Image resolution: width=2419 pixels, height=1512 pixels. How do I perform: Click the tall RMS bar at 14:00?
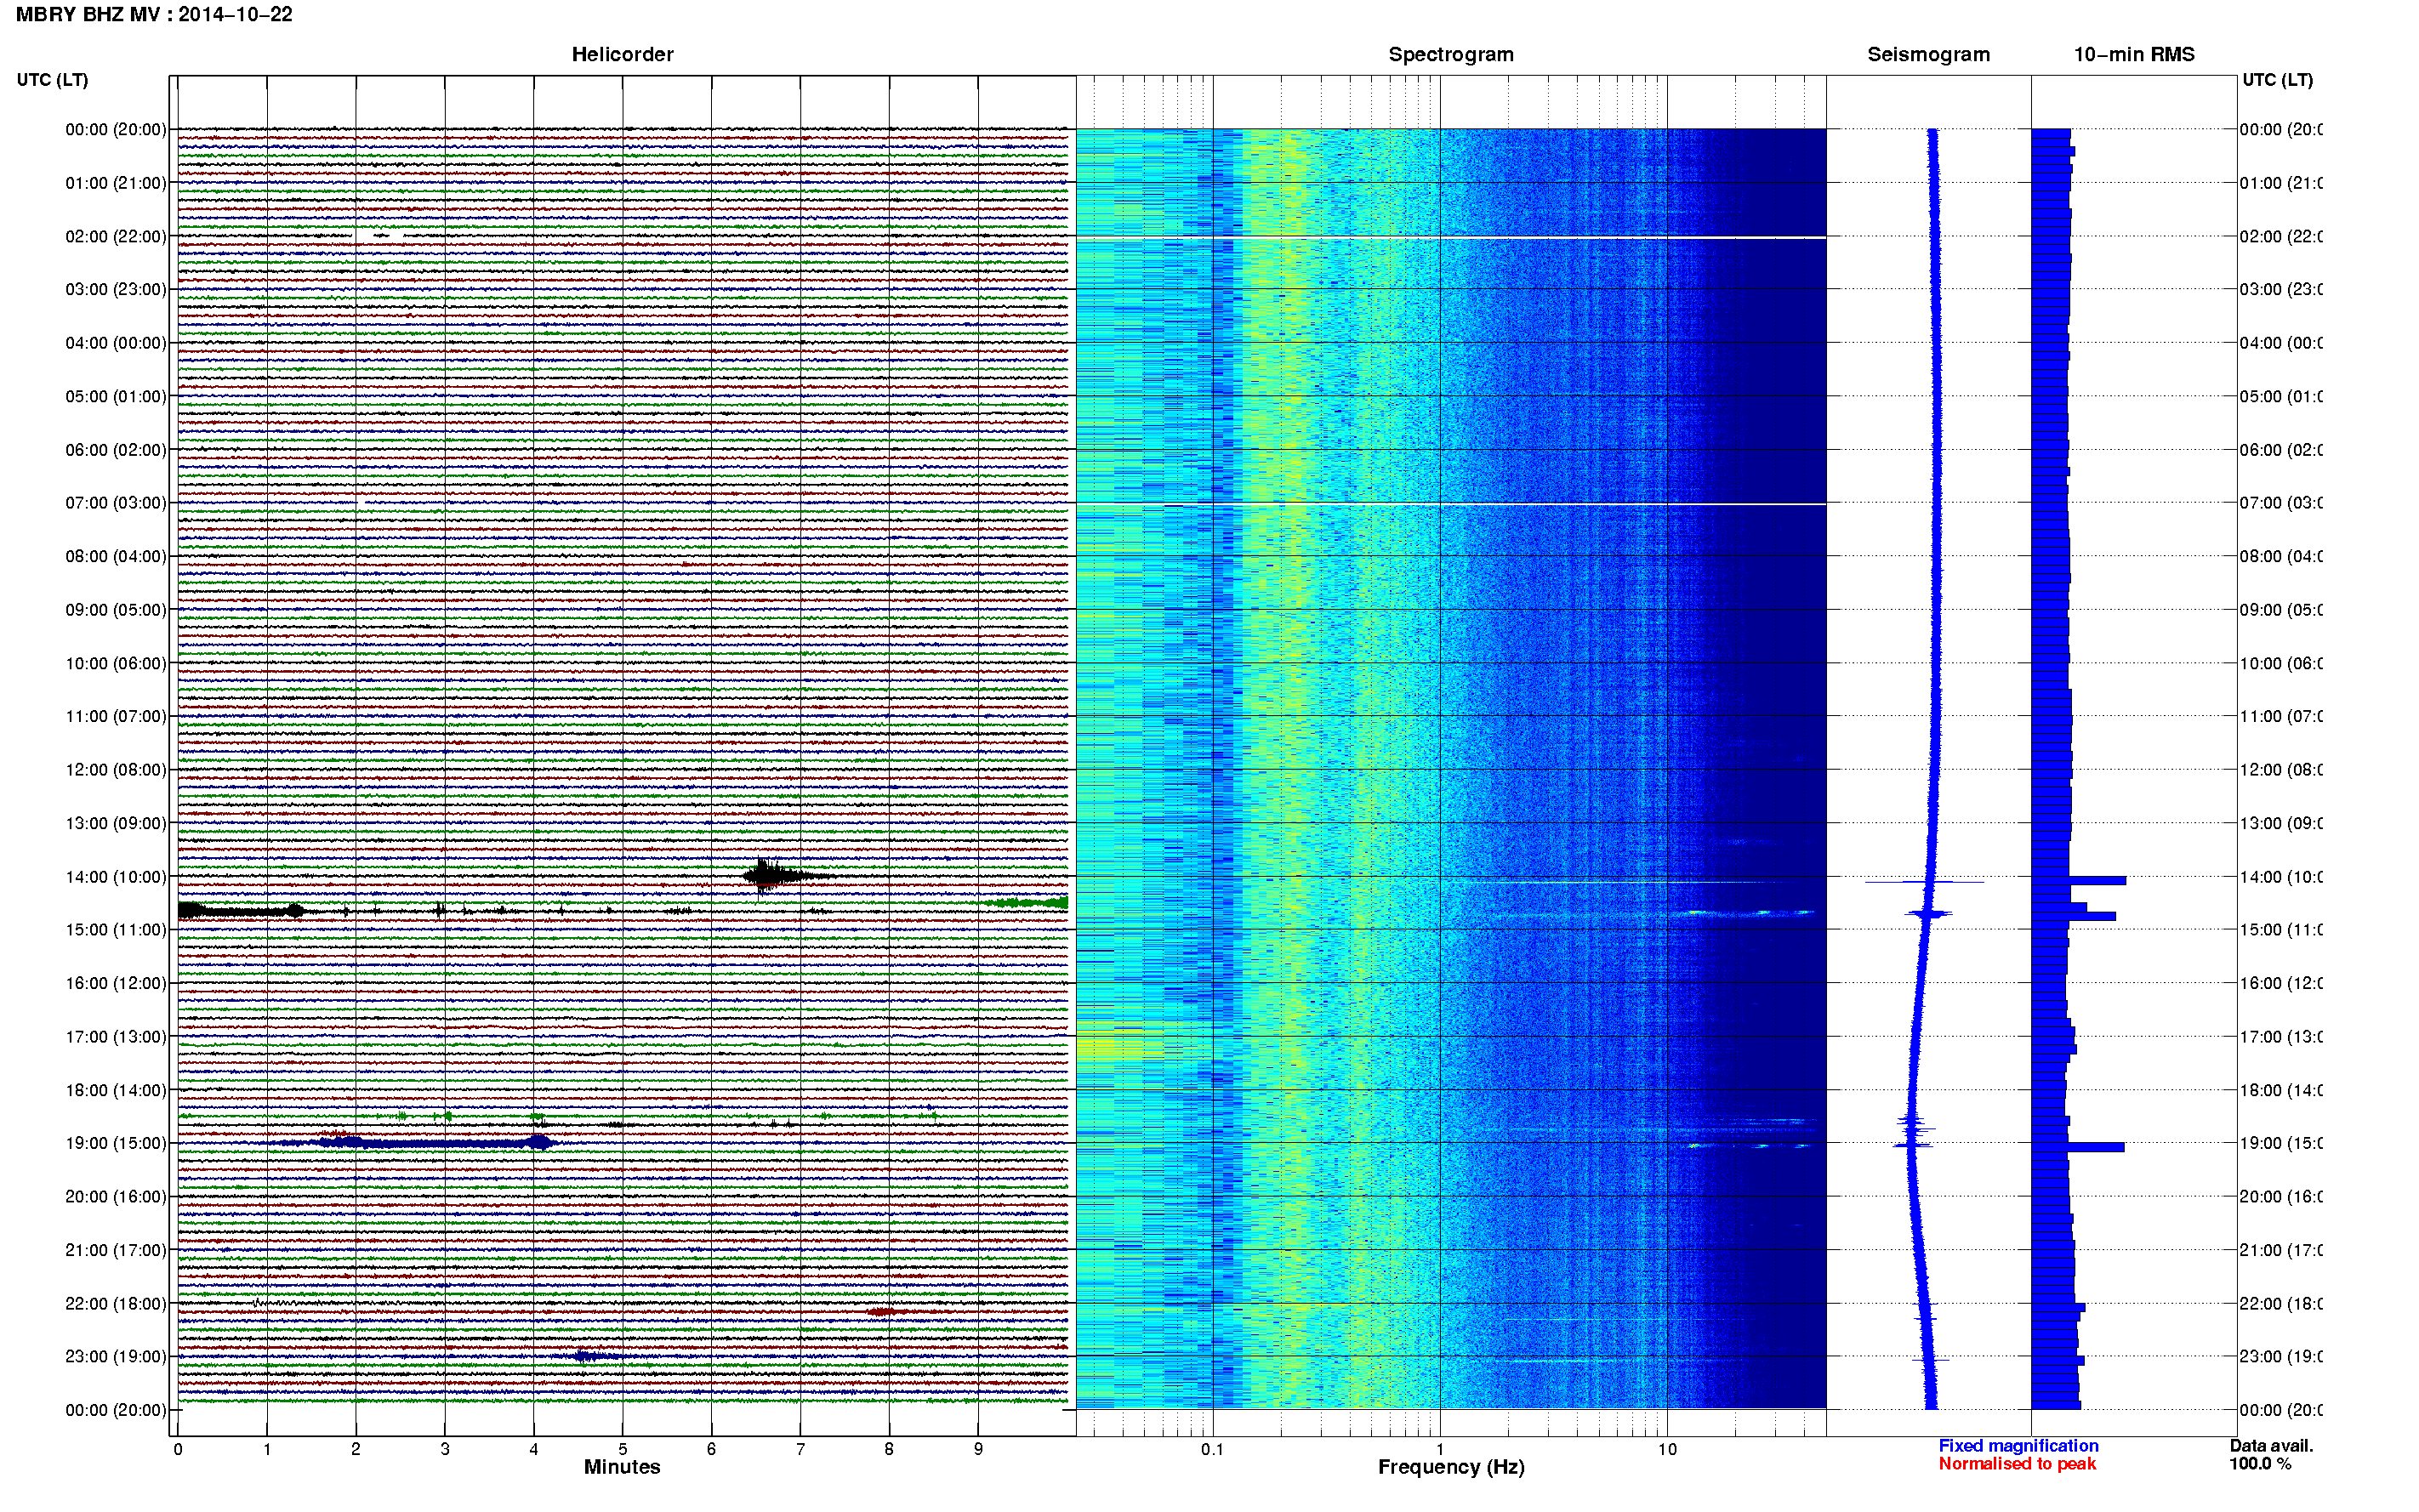coord(2079,881)
